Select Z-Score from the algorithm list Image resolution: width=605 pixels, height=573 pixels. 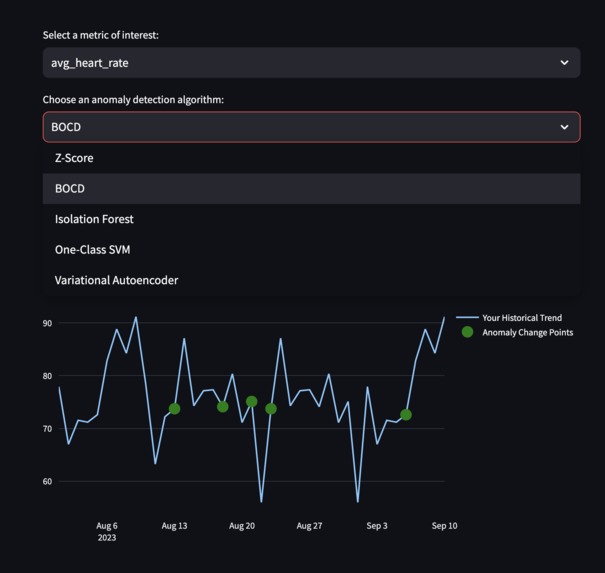click(74, 158)
